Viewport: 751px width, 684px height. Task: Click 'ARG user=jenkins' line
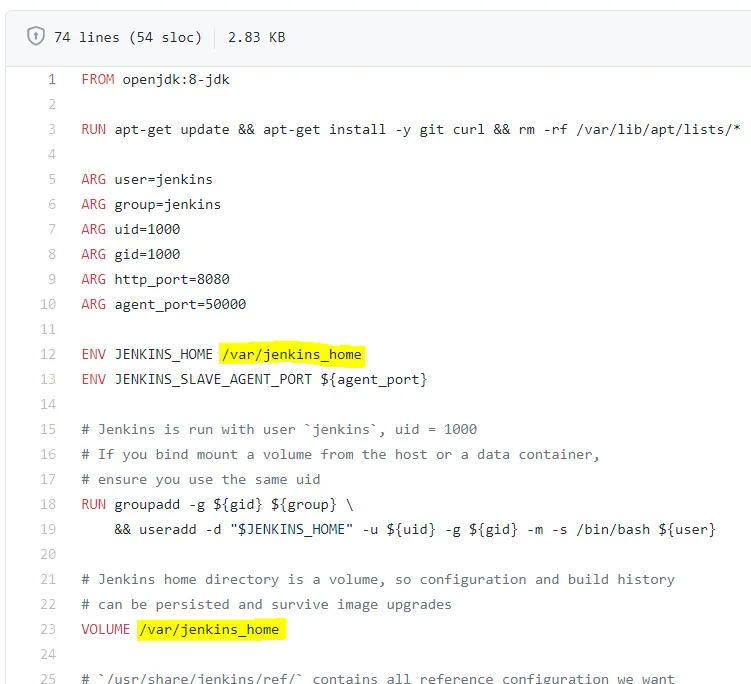coord(147,180)
